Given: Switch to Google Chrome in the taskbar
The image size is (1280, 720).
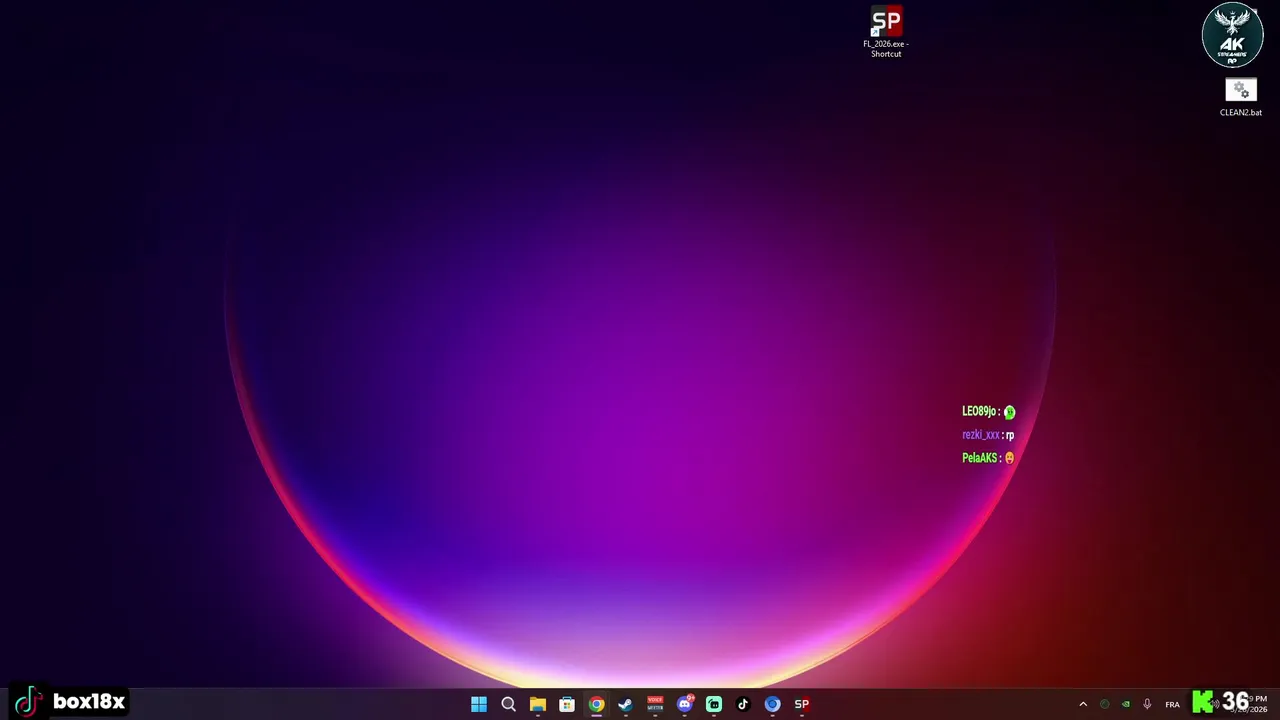Looking at the screenshot, I should (596, 704).
